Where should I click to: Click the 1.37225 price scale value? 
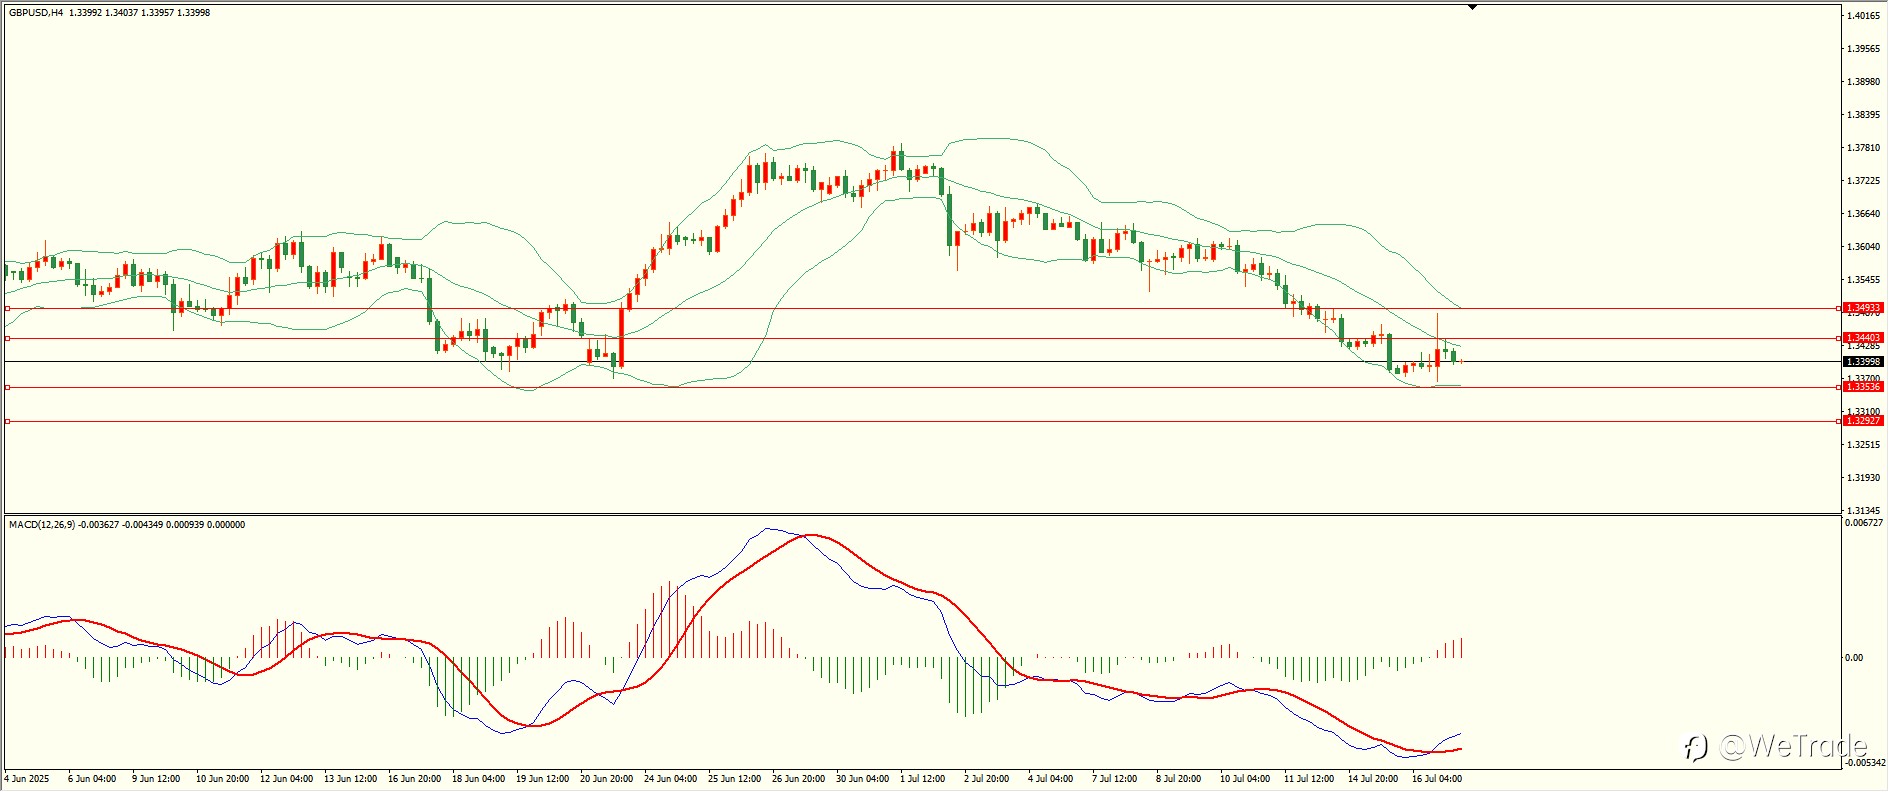click(x=1865, y=181)
